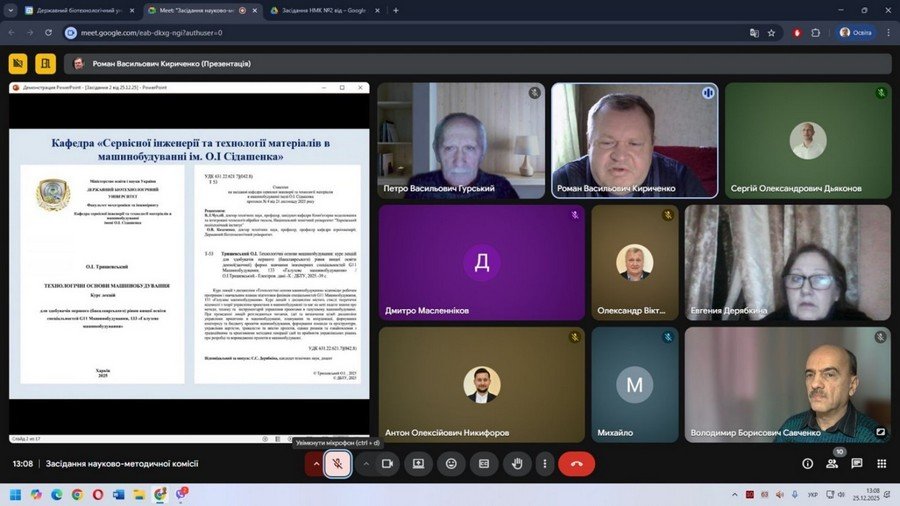This screenshot has width=900, height=506.
Task: Raise your hand in the meeting
Action: pos(516,464)
